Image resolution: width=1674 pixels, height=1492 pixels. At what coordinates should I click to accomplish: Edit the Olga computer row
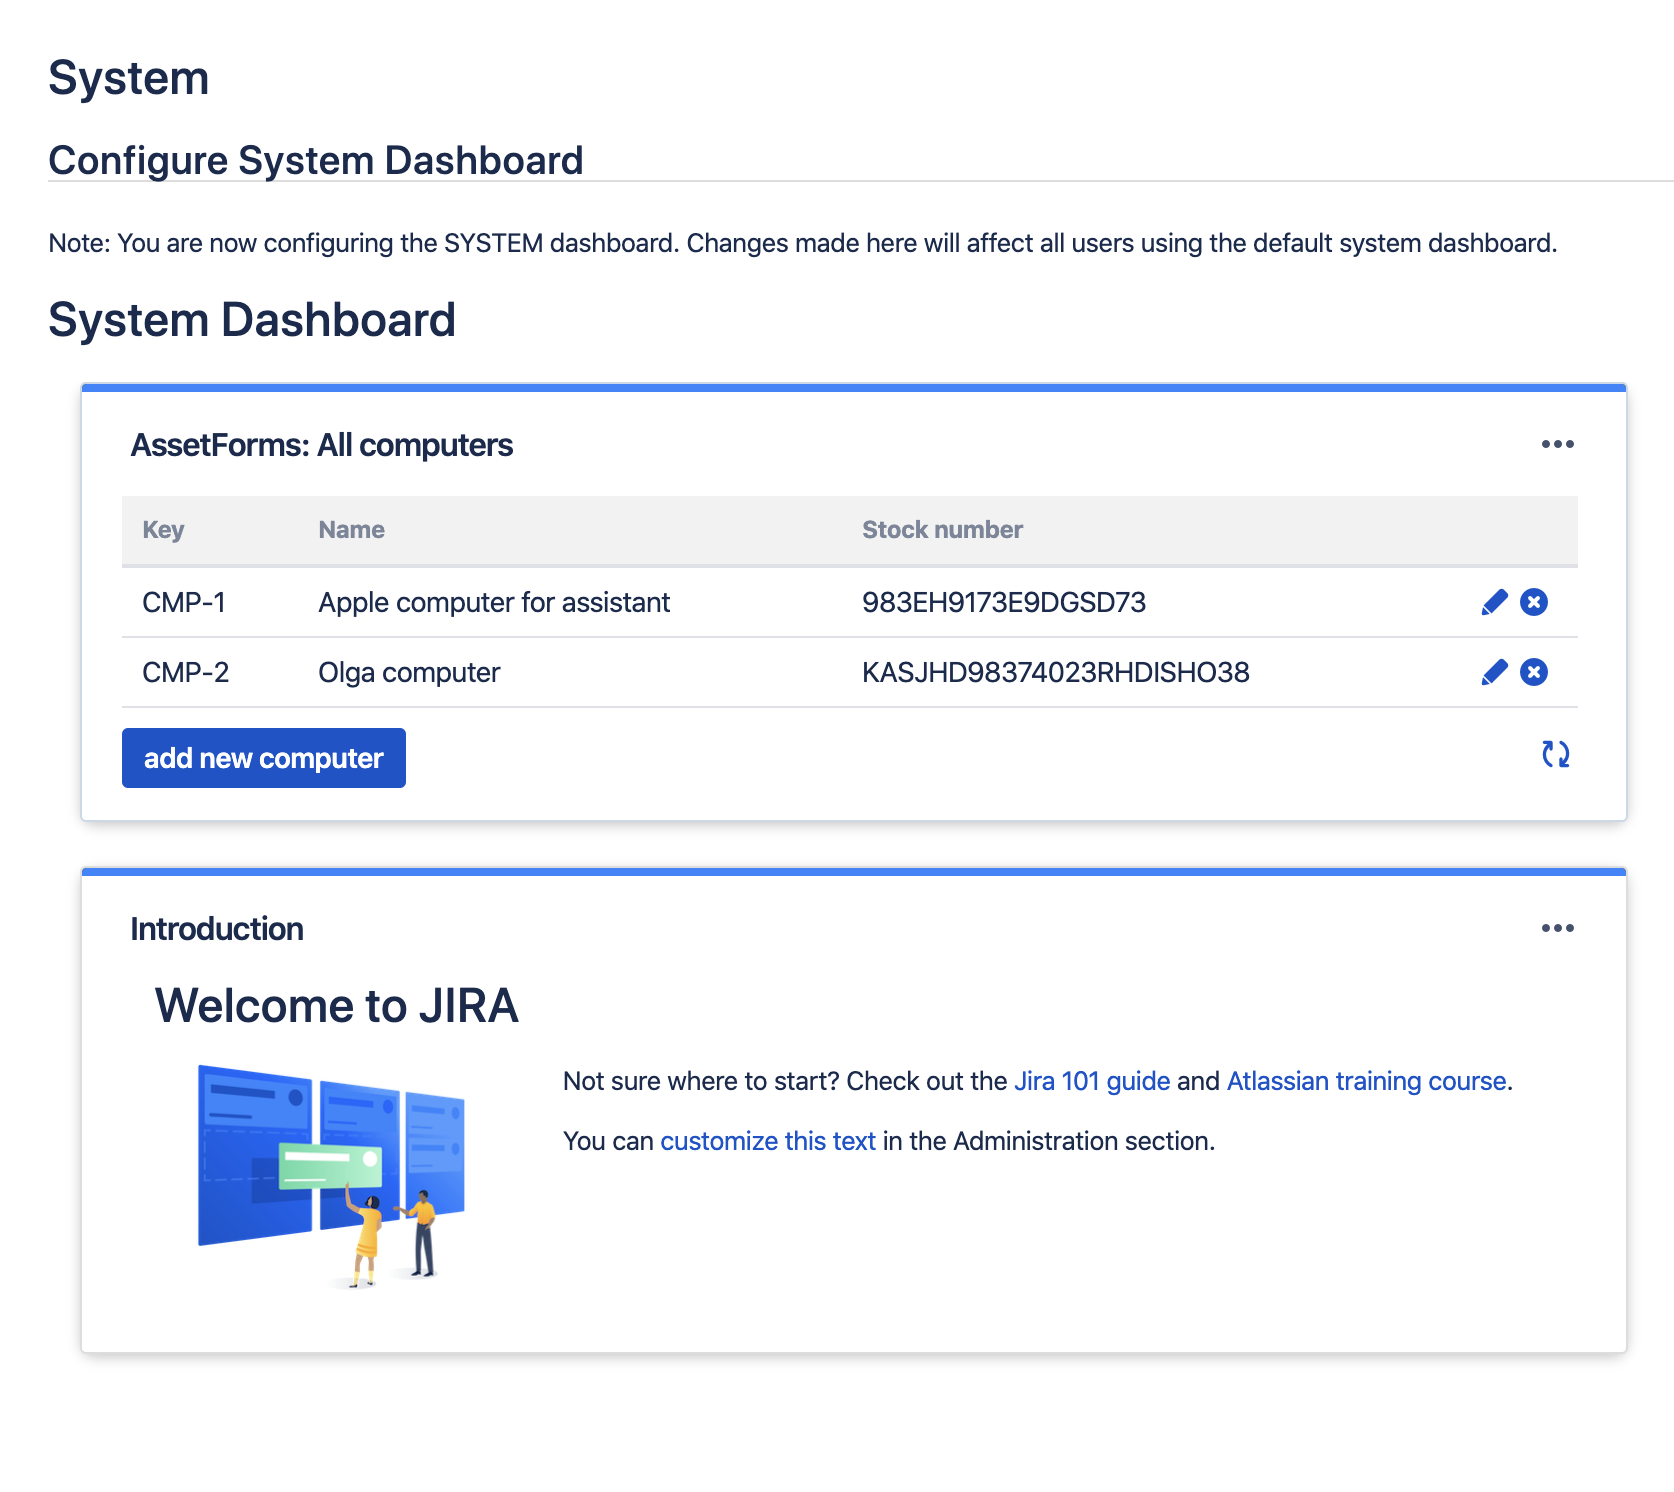pos(1494,672)
